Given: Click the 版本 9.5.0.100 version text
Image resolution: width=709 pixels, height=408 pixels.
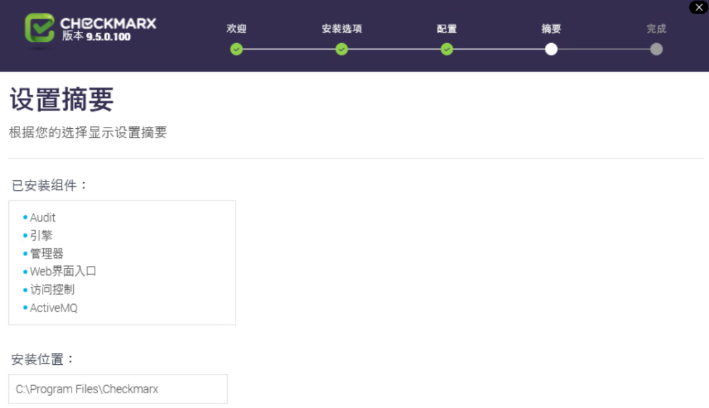Looking at the screenshot, I should tap(96, 36).
